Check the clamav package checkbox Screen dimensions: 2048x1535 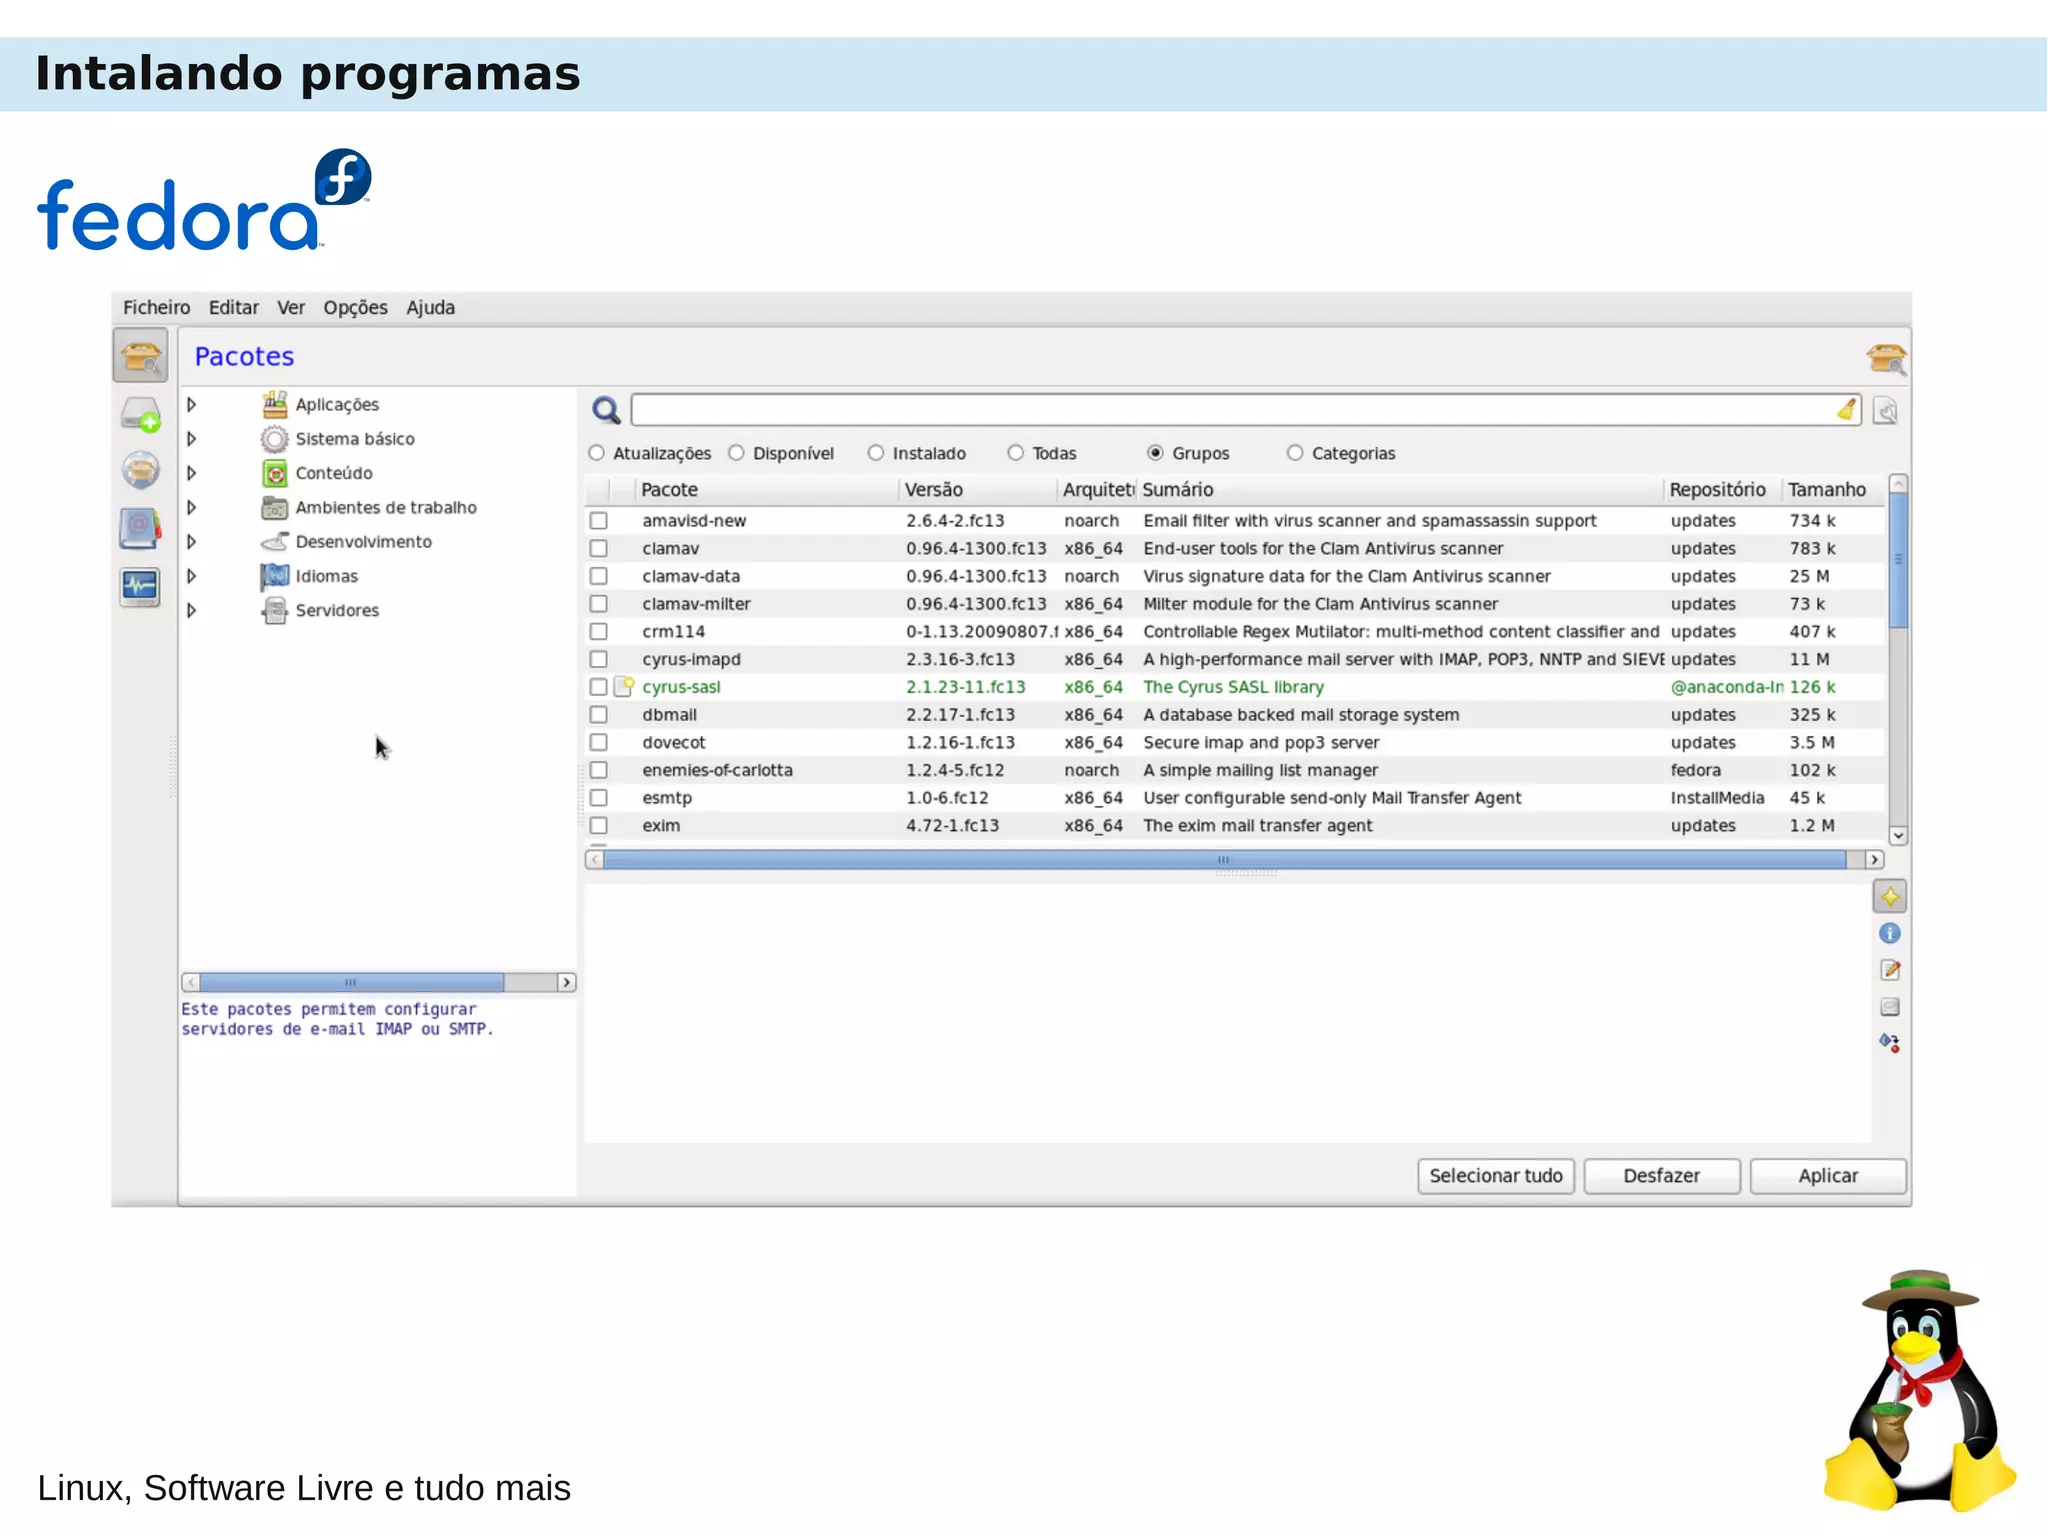point(599,549)
